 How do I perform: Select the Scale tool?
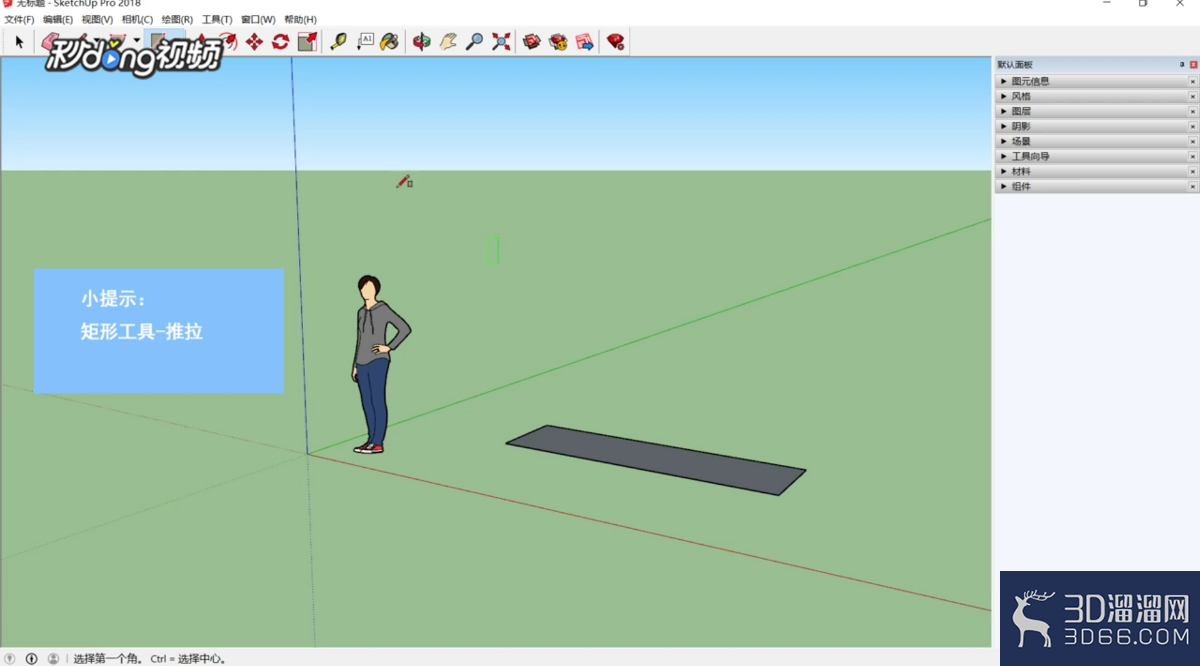[307, 41]
